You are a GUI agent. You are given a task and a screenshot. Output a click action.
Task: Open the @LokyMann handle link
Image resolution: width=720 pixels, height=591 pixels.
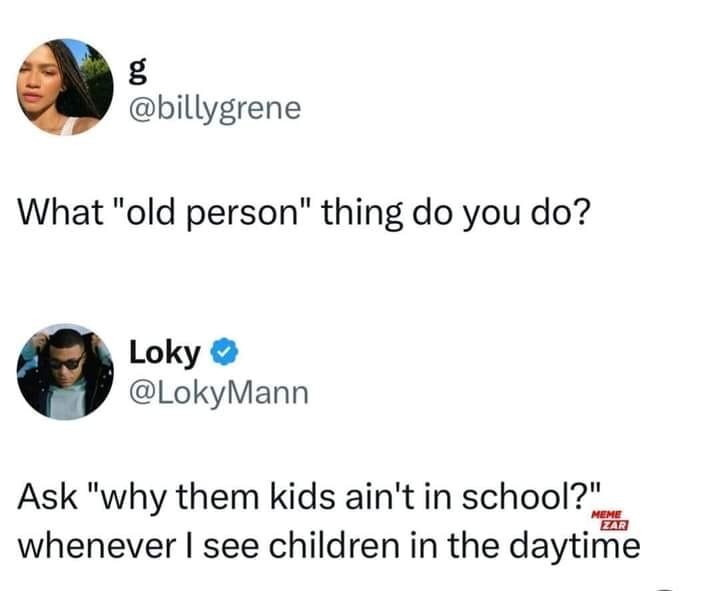point(219,392)
